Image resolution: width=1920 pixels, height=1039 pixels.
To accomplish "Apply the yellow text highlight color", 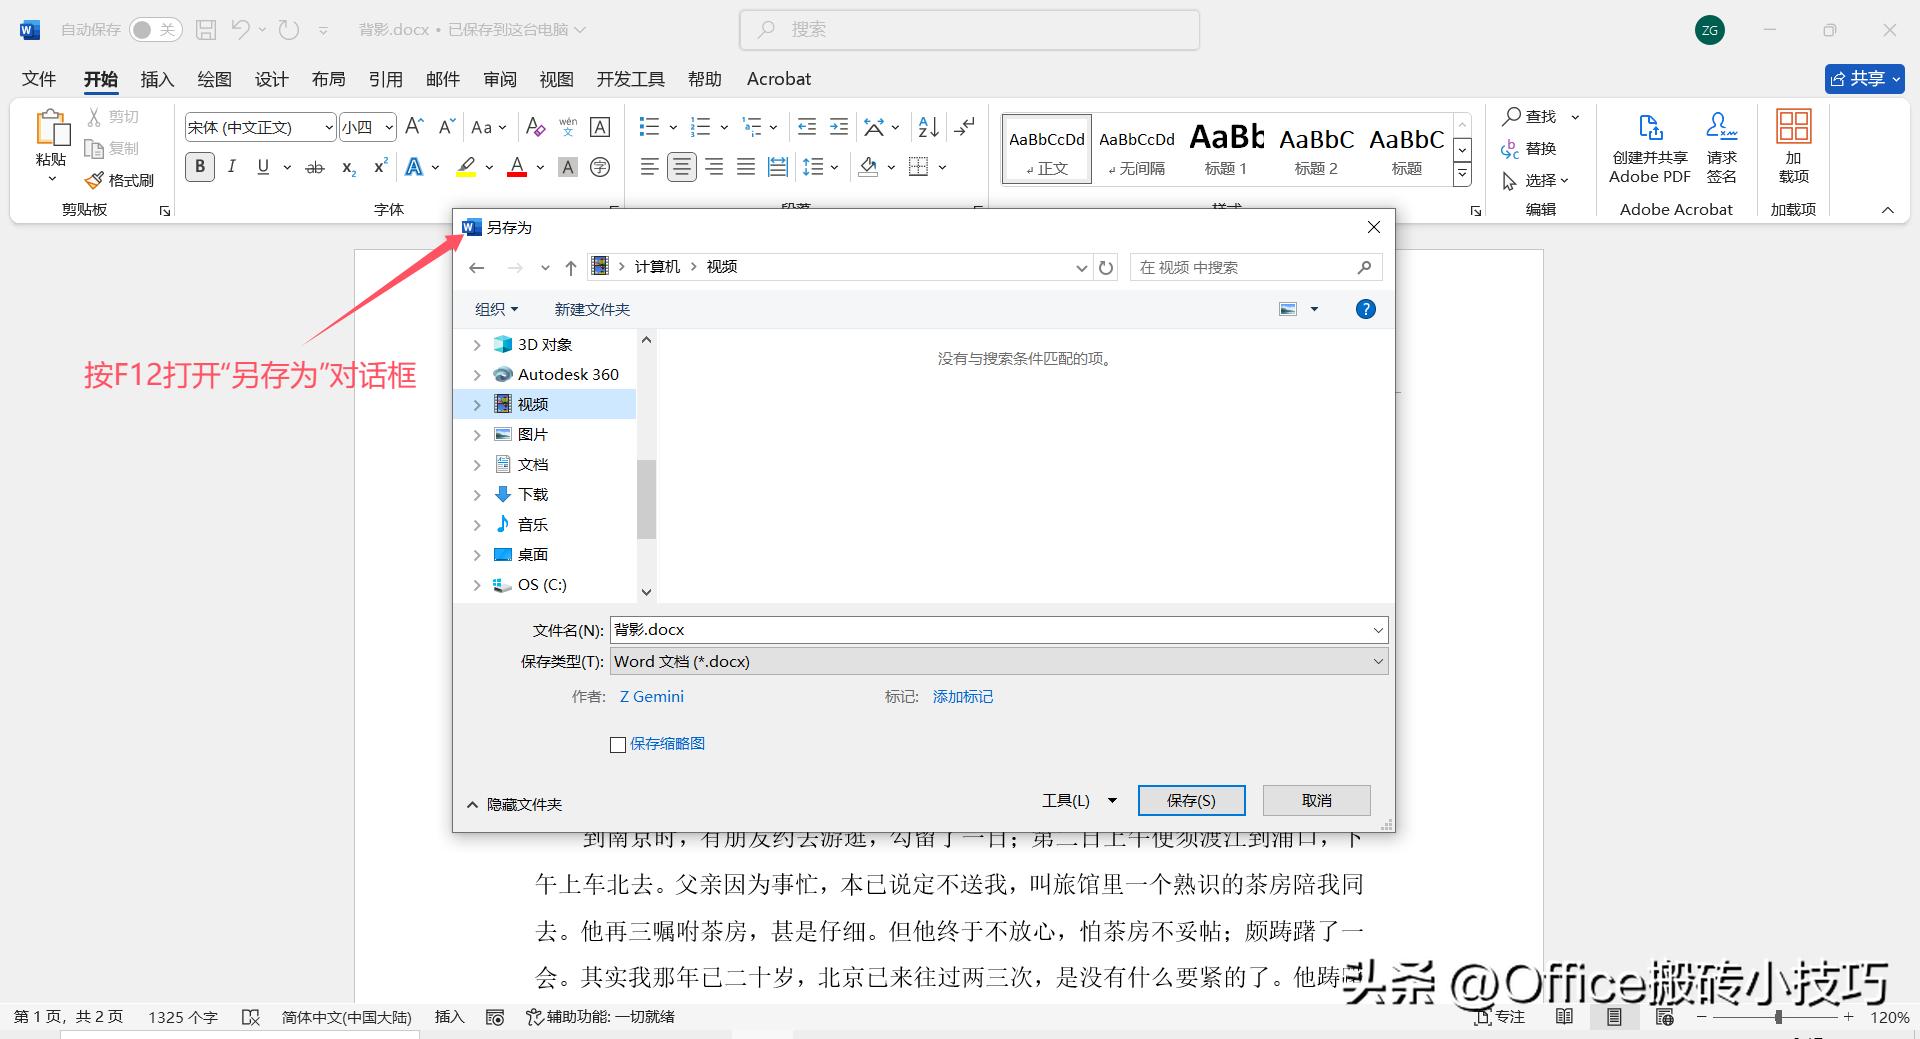I will coord(466,167).
